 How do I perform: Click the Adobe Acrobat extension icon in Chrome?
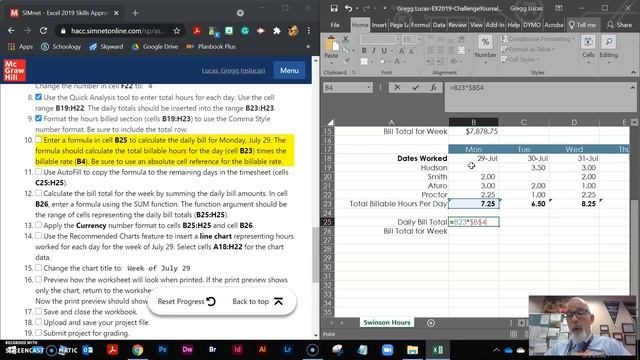(x=197, y=31)
